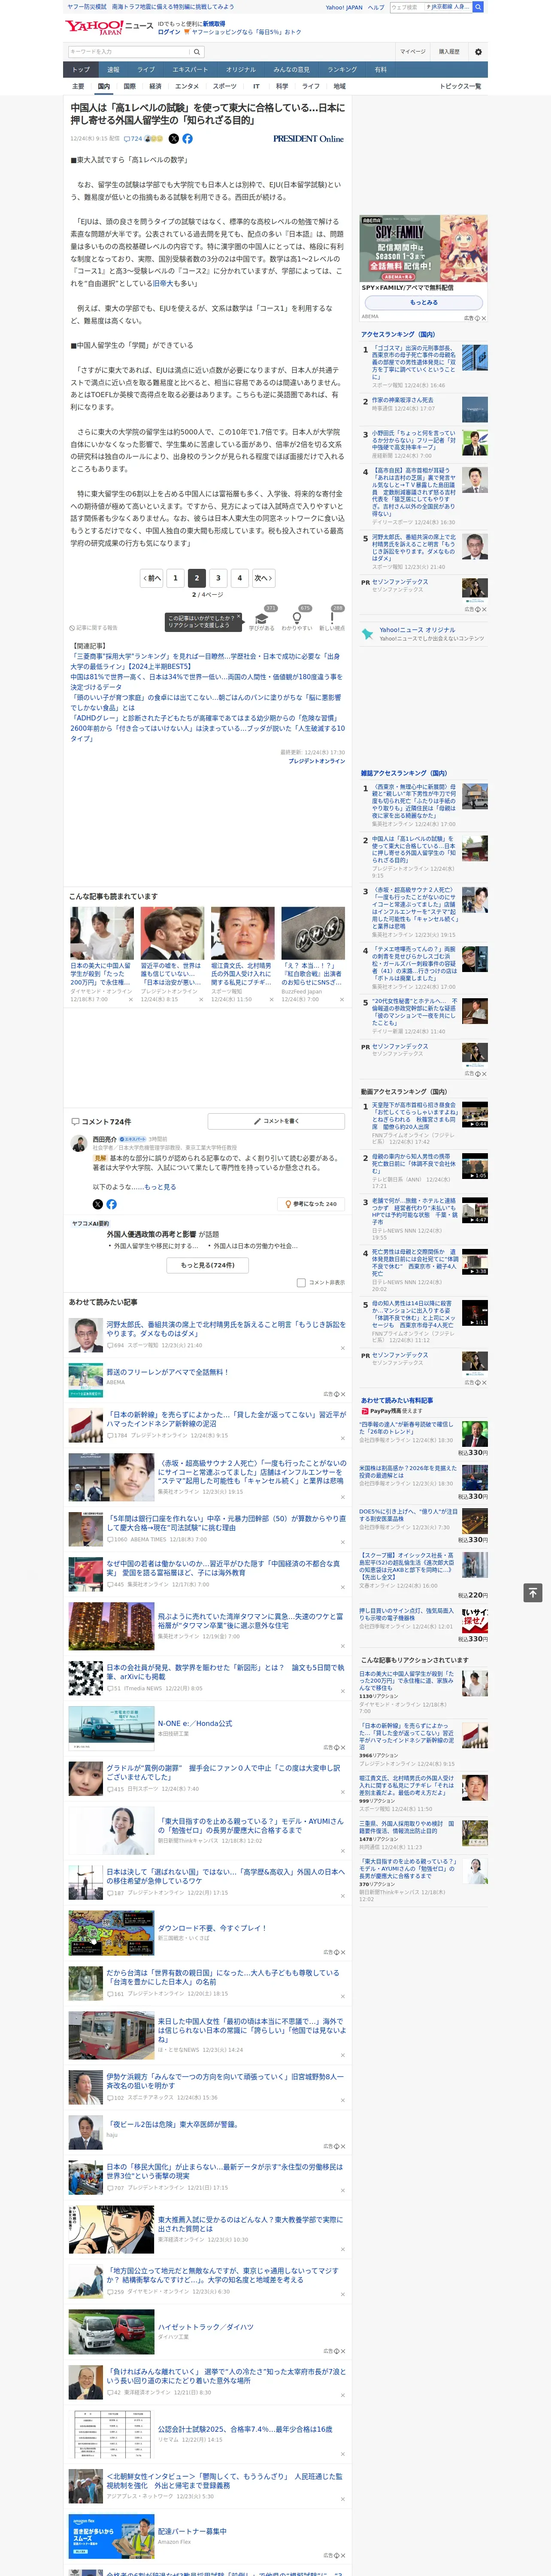Click 参考になった 240 button
The width and height of the screenshot is (551, 2576).
click(311, 1204)
